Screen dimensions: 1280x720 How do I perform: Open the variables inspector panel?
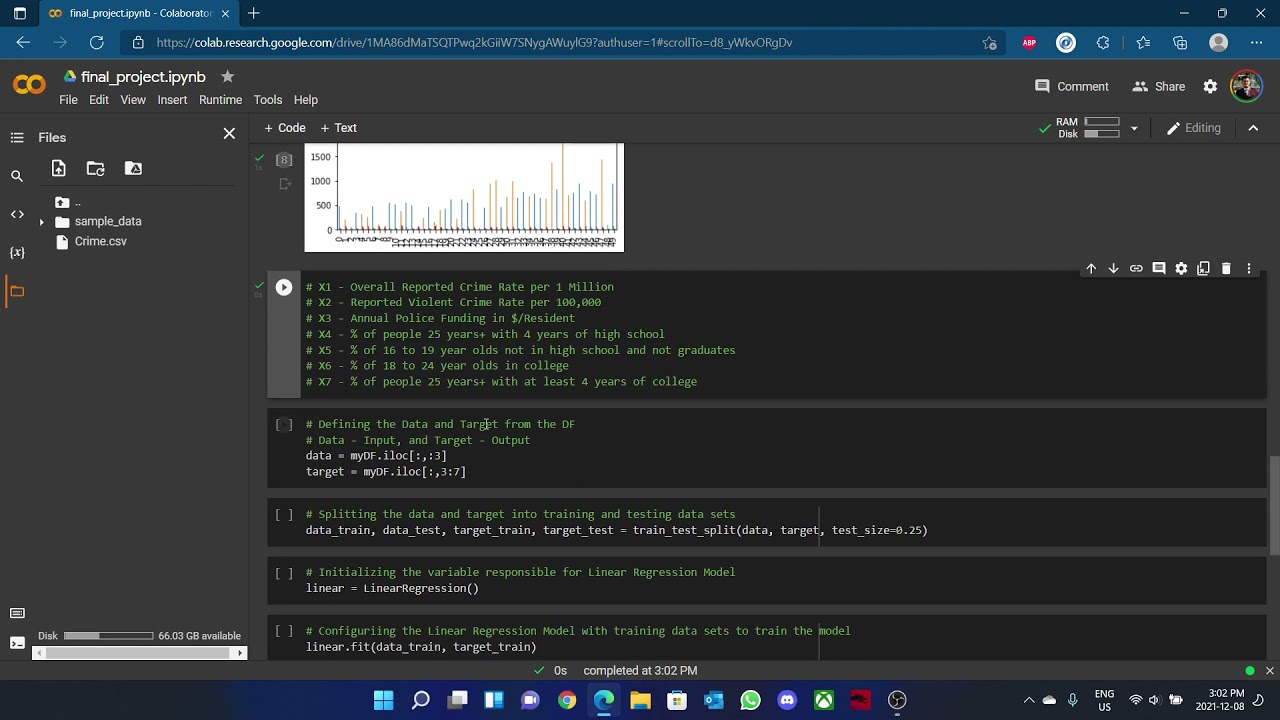(x=17, y=252)
